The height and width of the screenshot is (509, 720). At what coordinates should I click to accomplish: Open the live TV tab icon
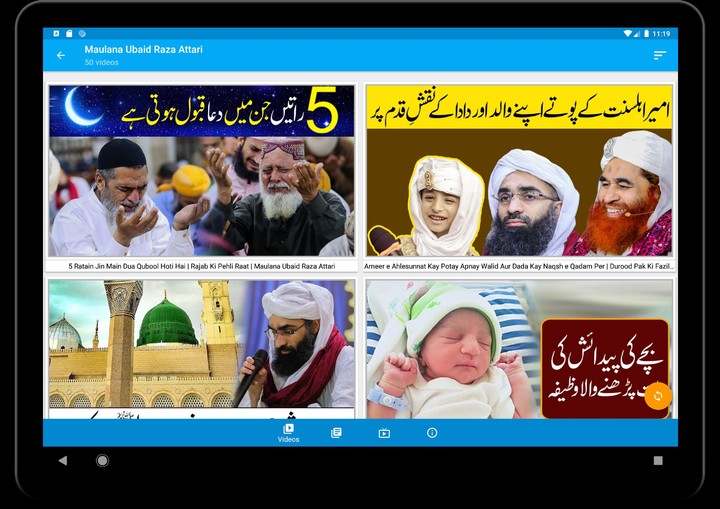[x=384, y=433]
